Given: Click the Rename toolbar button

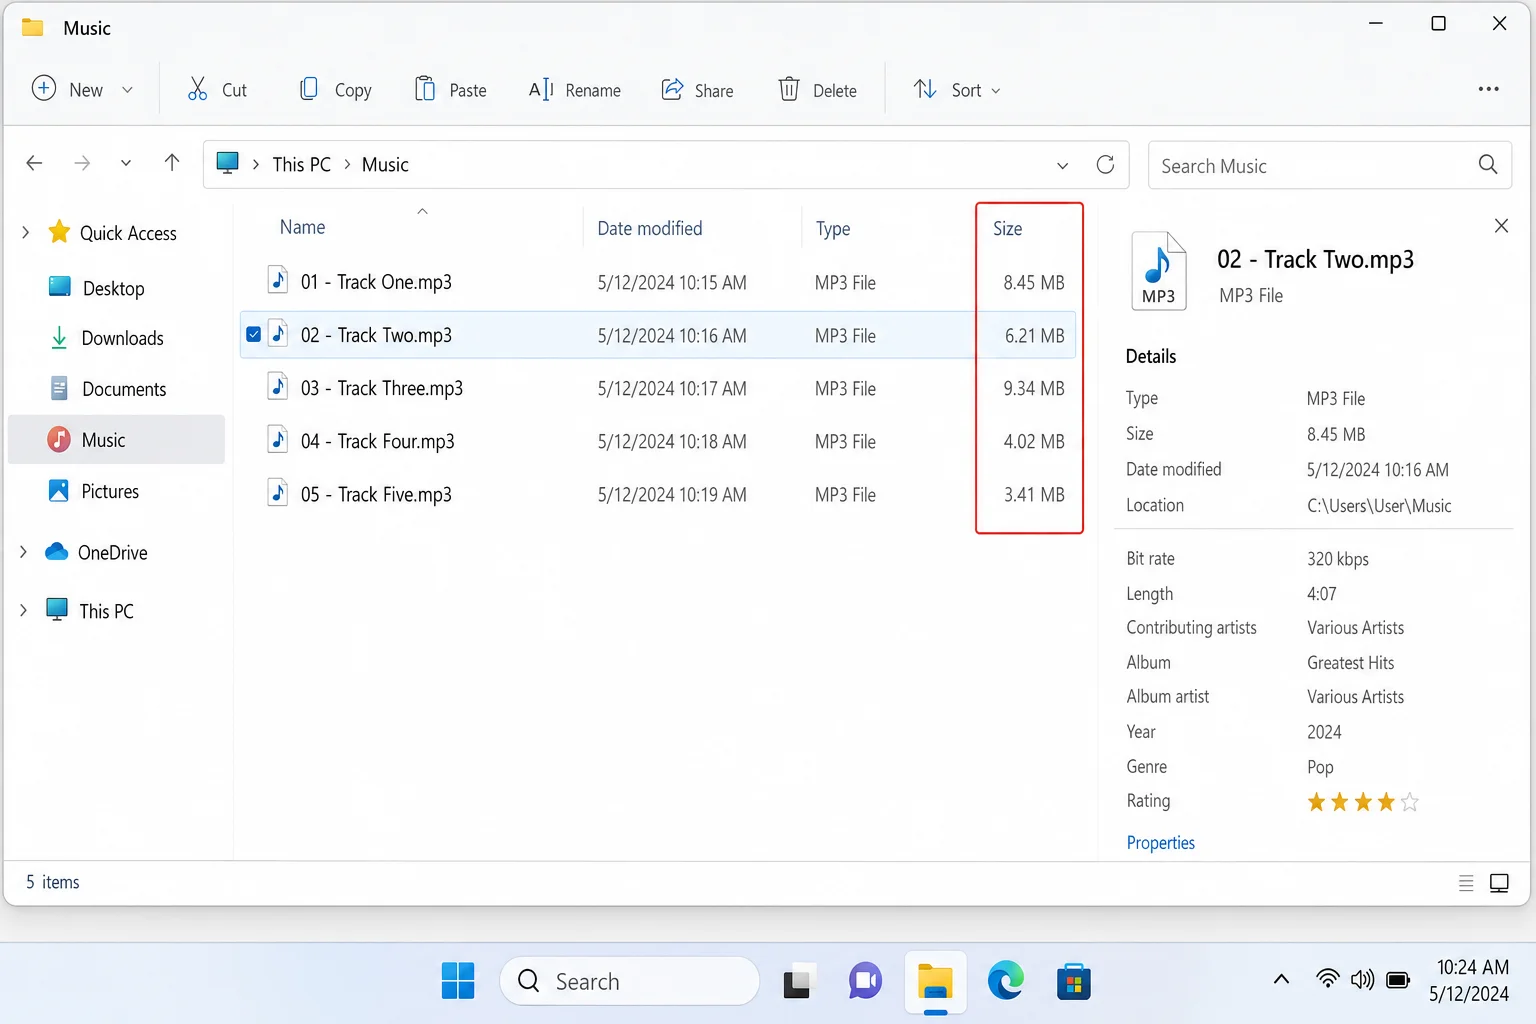Looking at the screenshot, I should pos(575,90).
